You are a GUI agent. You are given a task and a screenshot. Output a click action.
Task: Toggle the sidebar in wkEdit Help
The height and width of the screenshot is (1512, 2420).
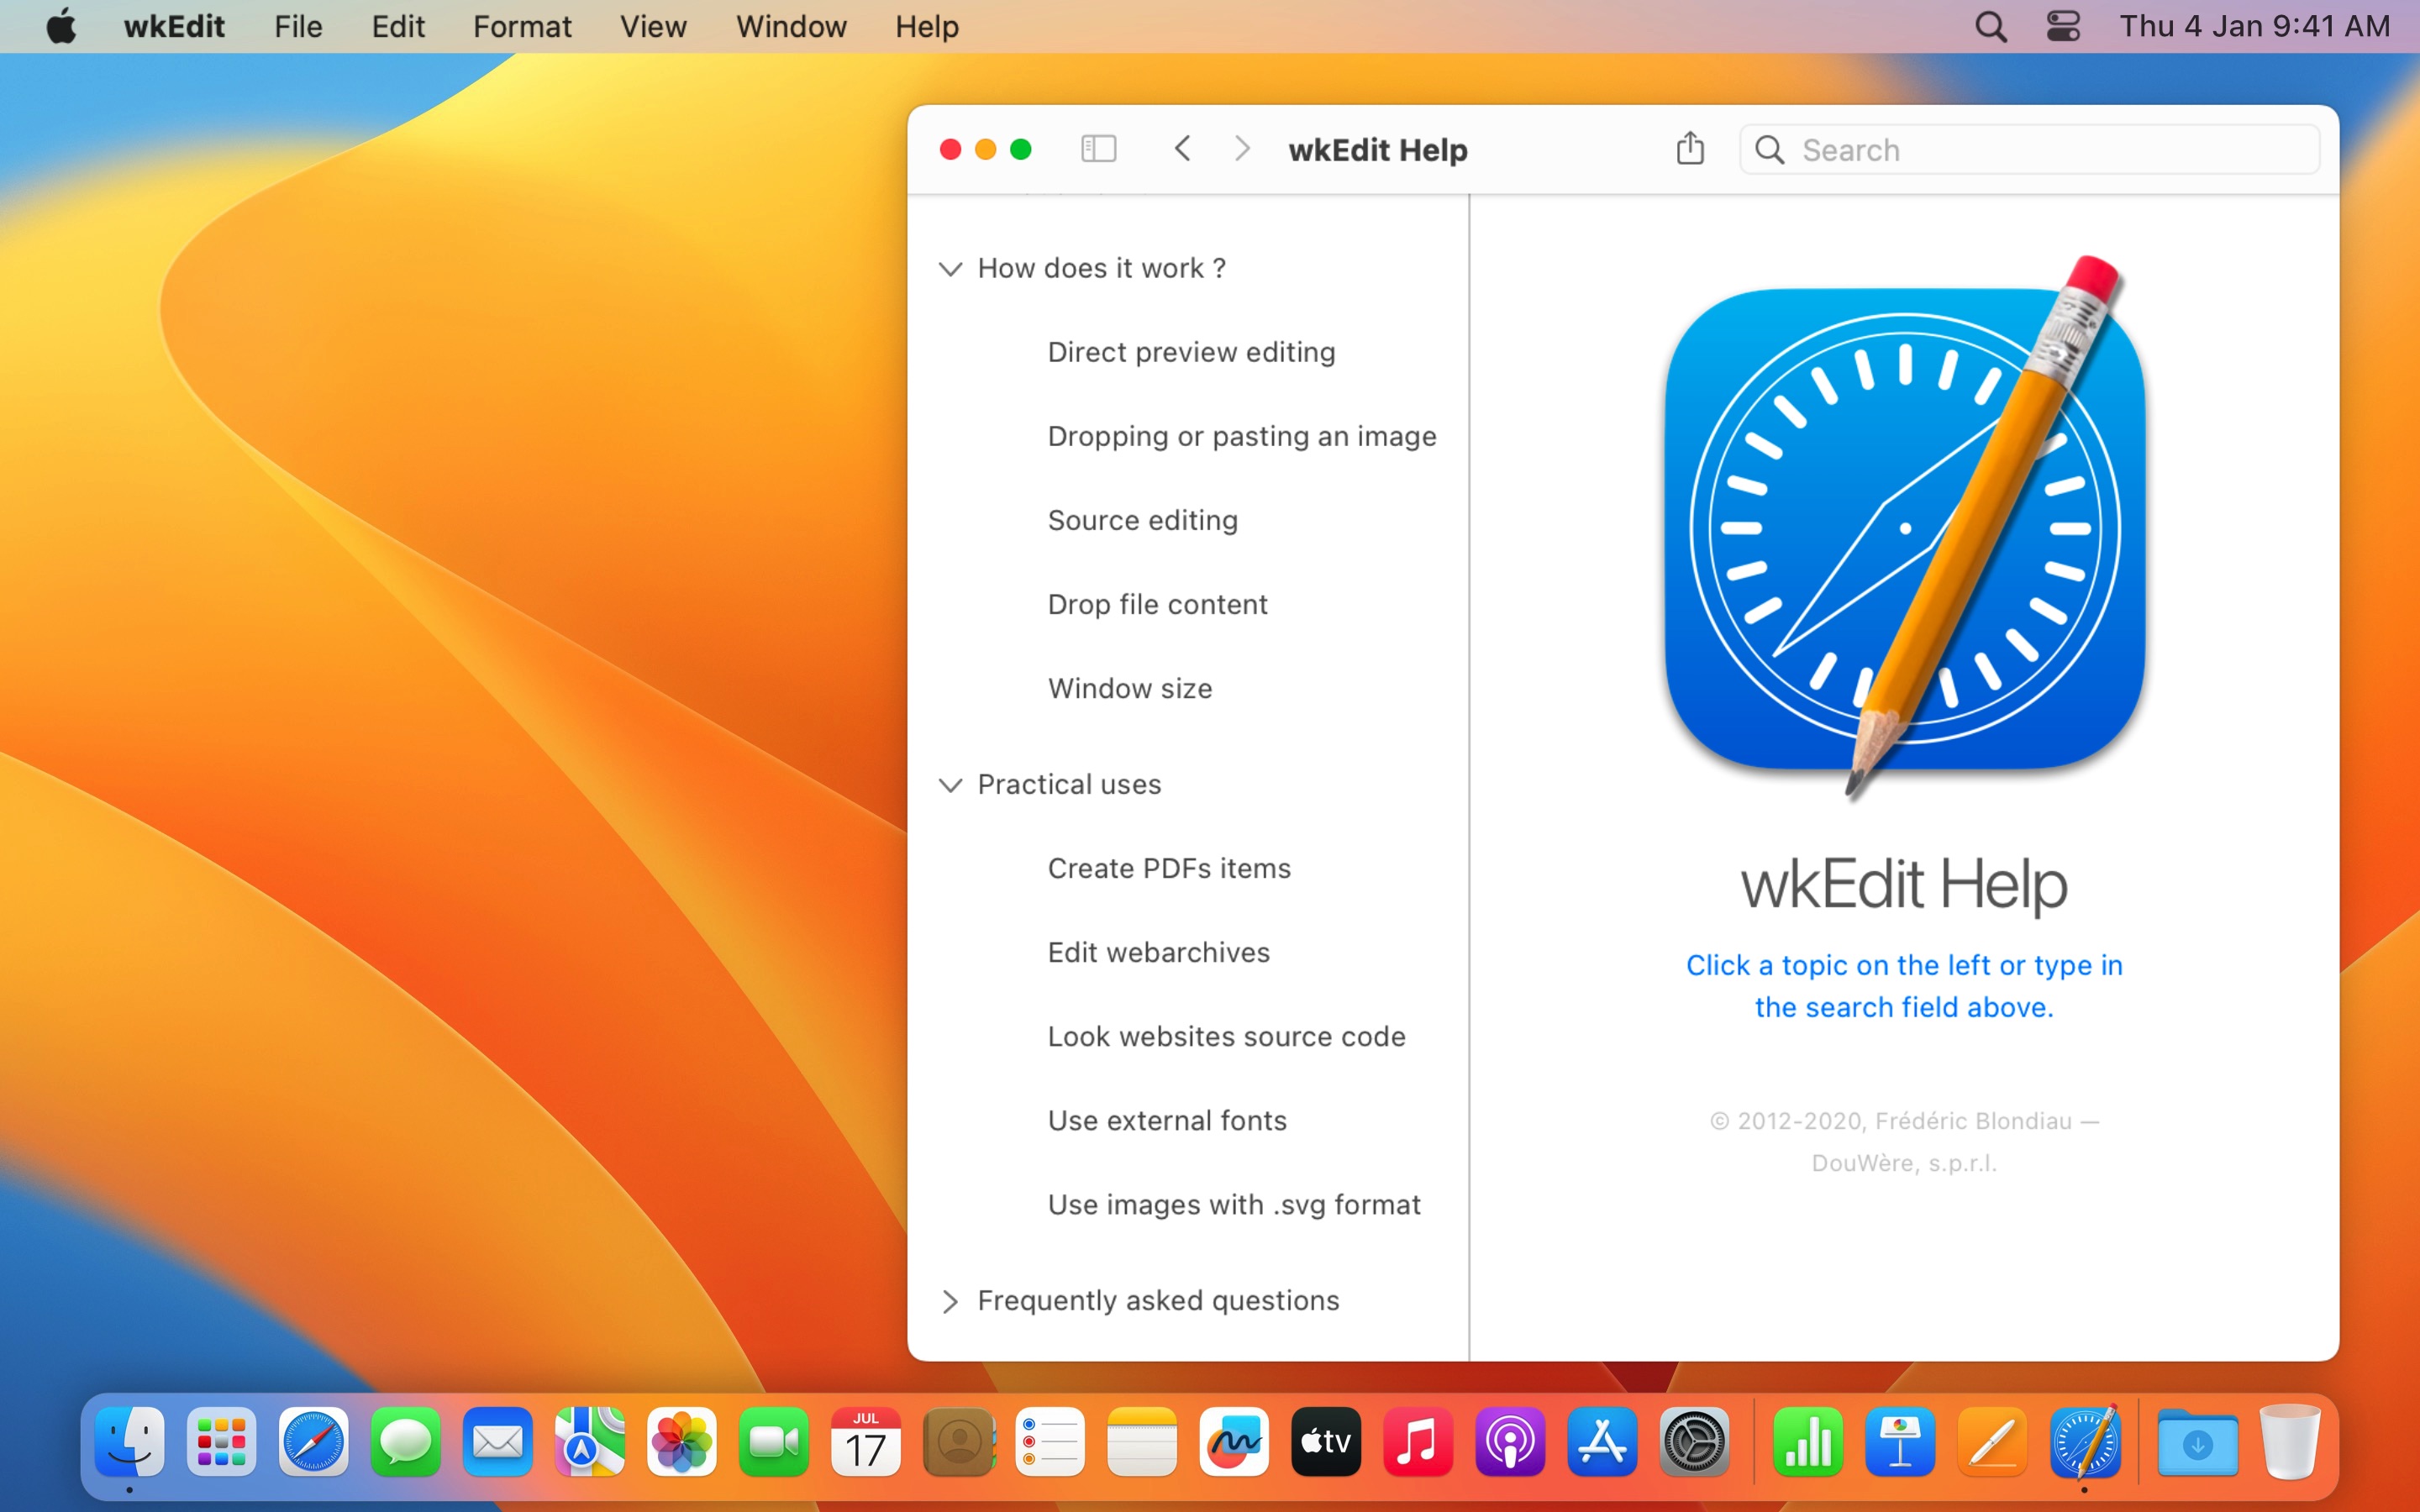pyautogui.click(x=1098, y=149)
